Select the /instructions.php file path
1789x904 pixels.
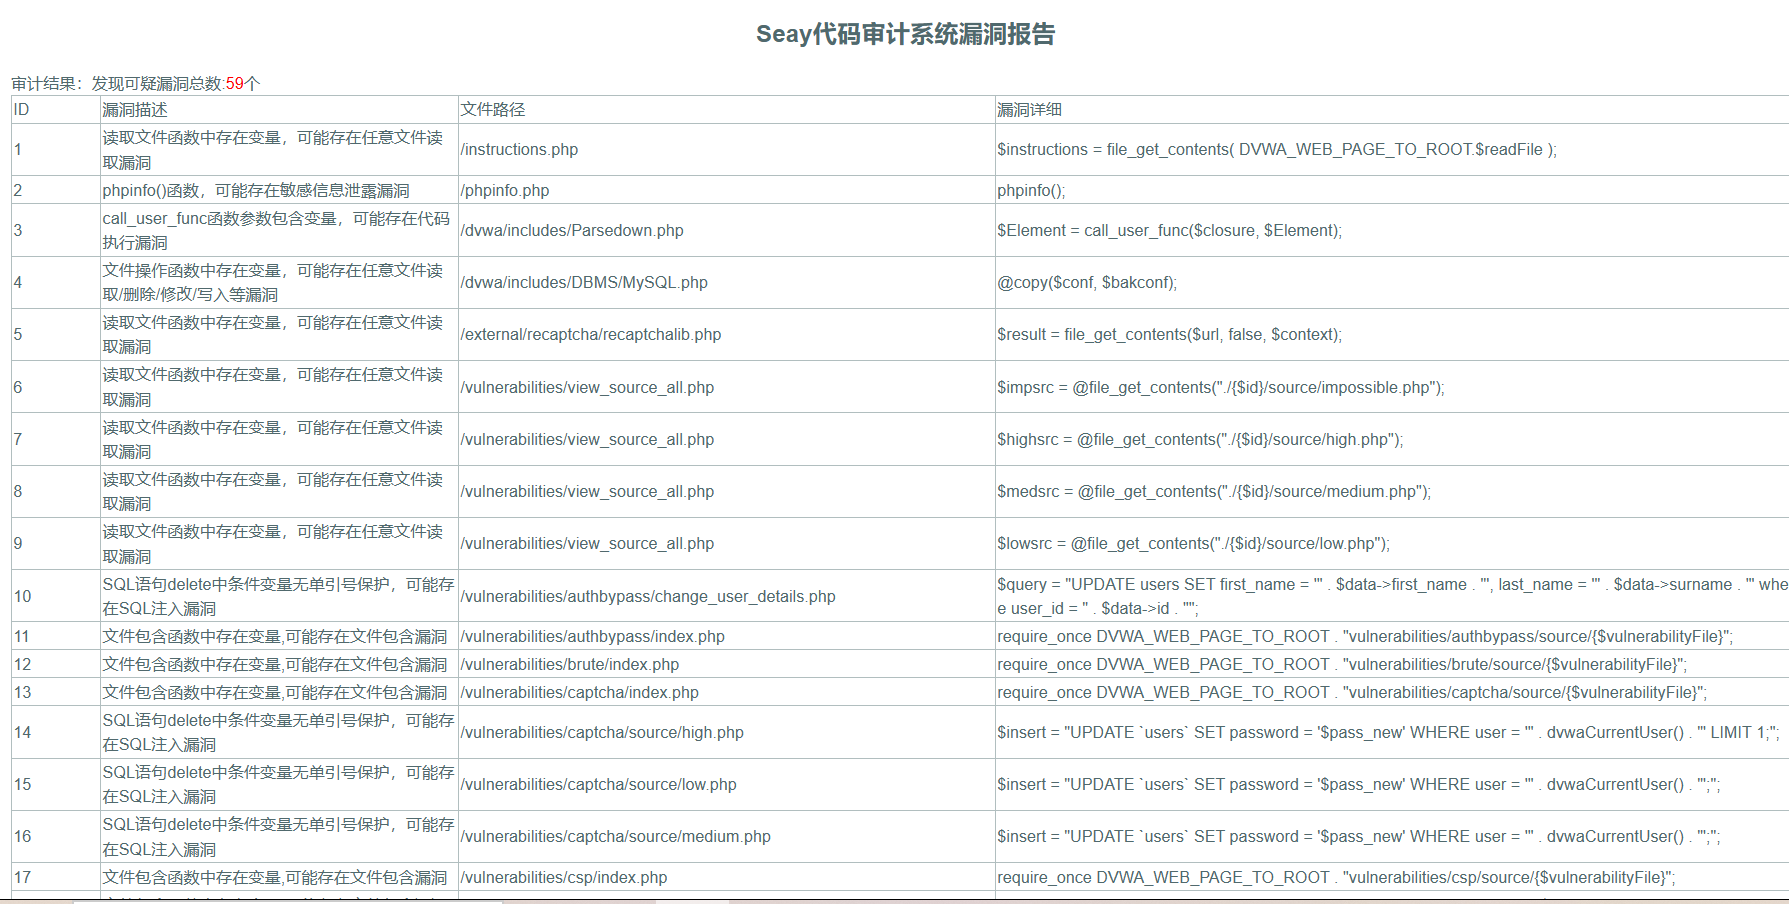pos(519,149)
